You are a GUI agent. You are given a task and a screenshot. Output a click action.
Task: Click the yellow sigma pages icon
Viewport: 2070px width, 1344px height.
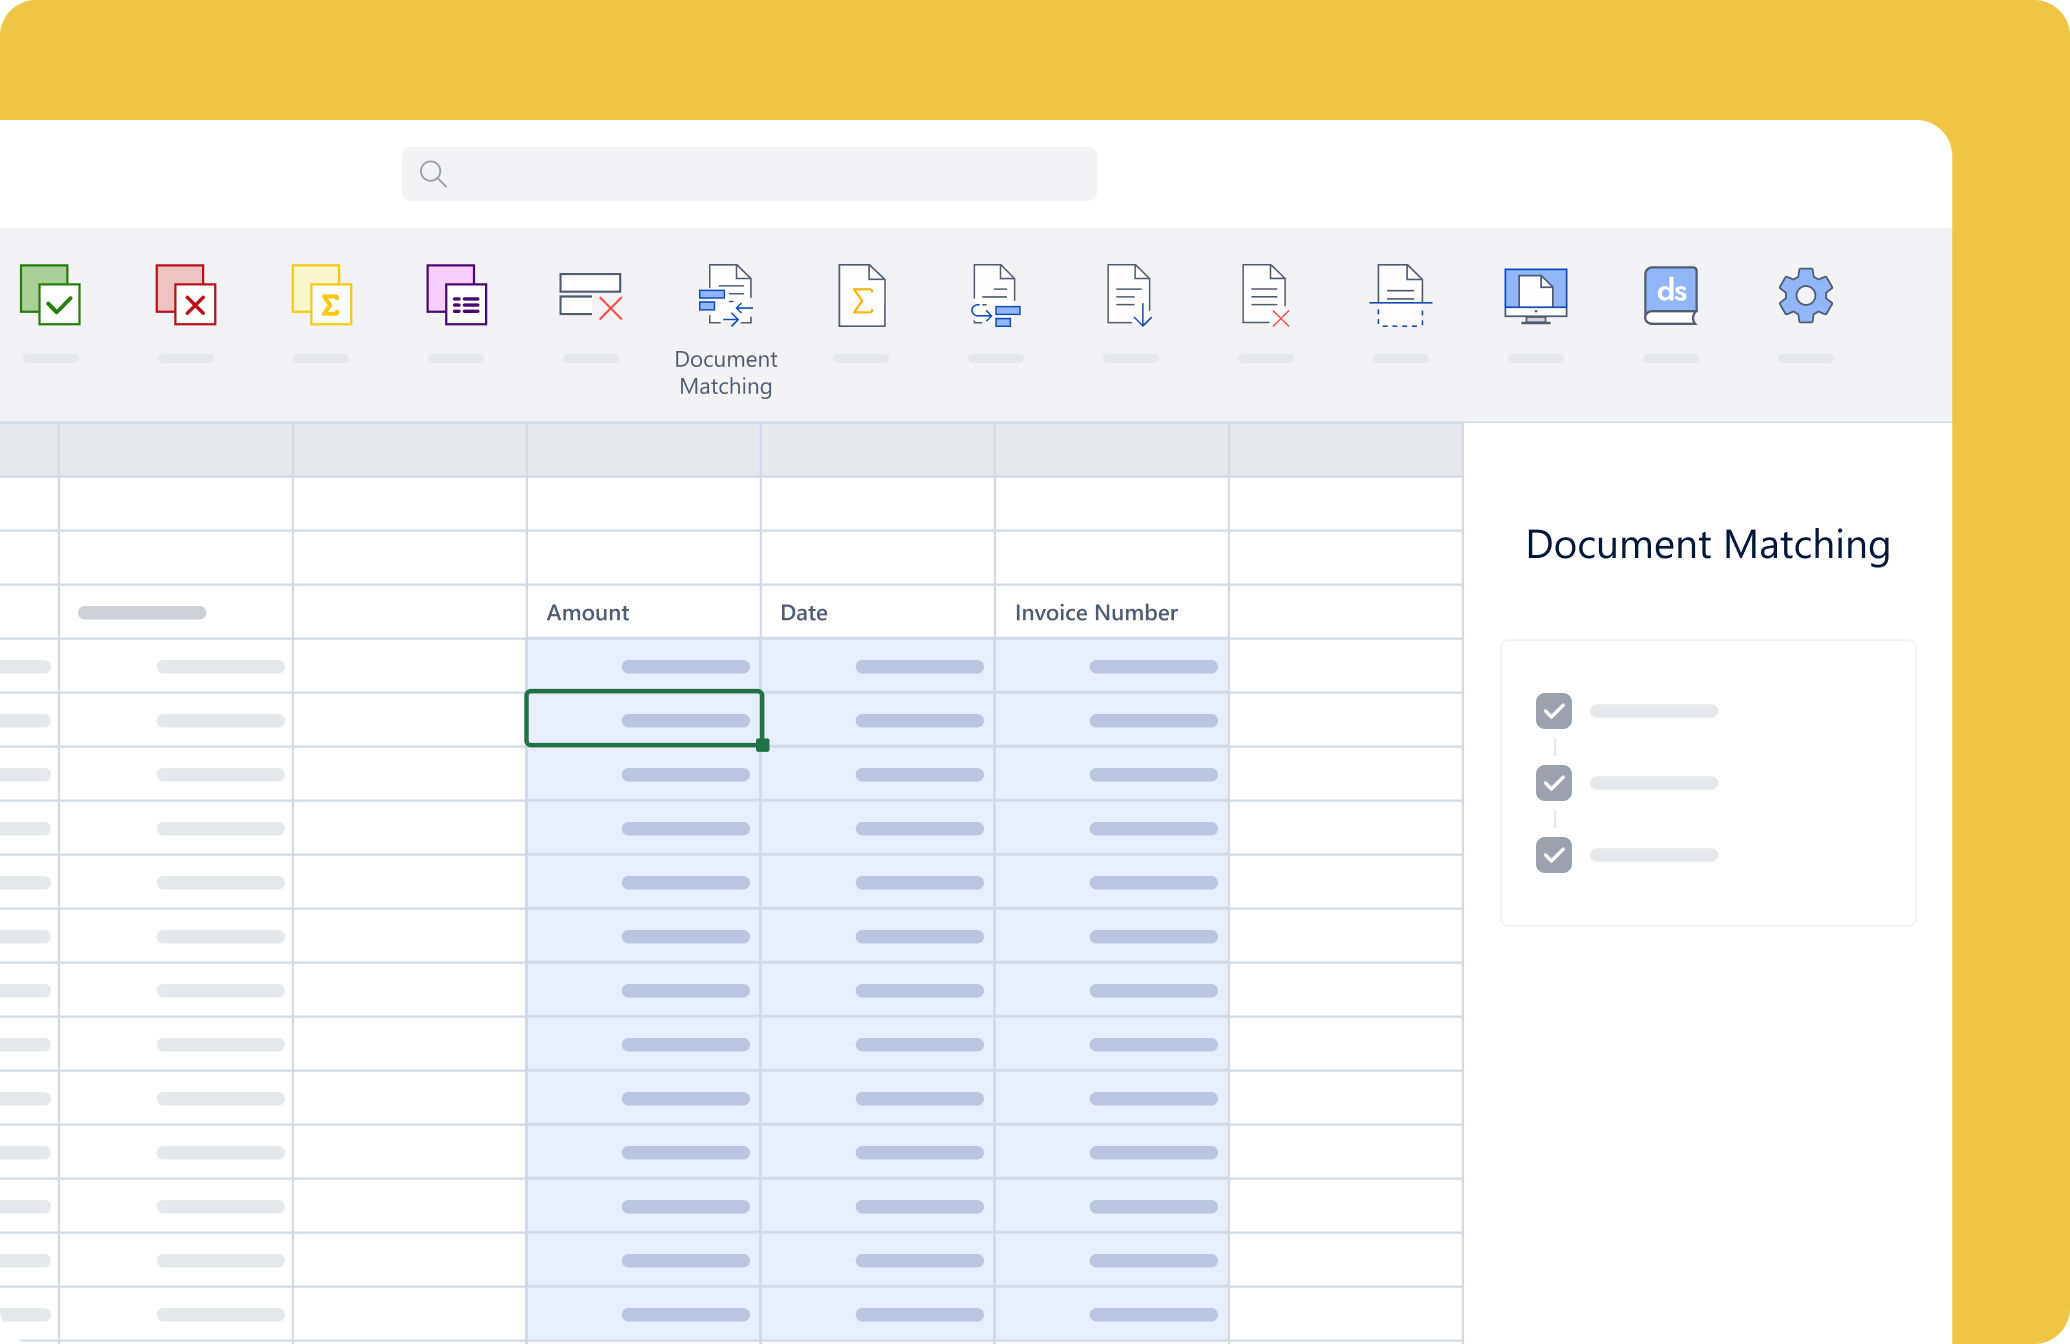pyautogui.click(x=321, y=295)
